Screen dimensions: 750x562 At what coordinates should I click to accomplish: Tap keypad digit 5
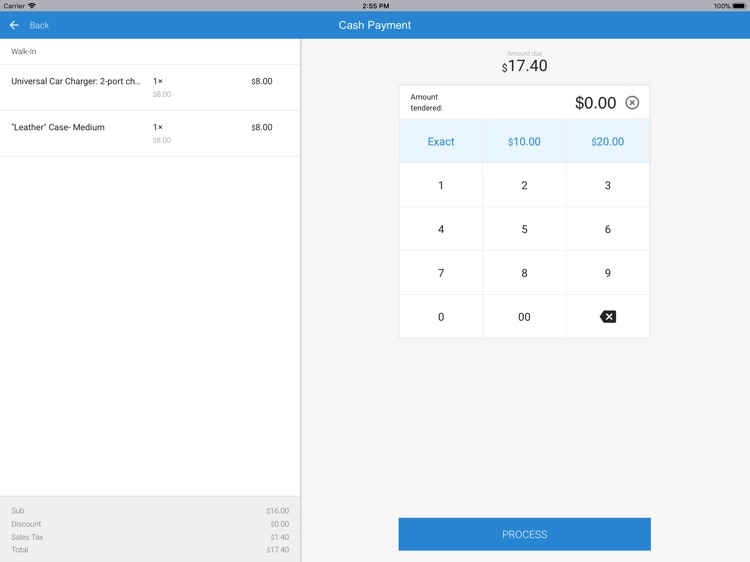[524, 229]
